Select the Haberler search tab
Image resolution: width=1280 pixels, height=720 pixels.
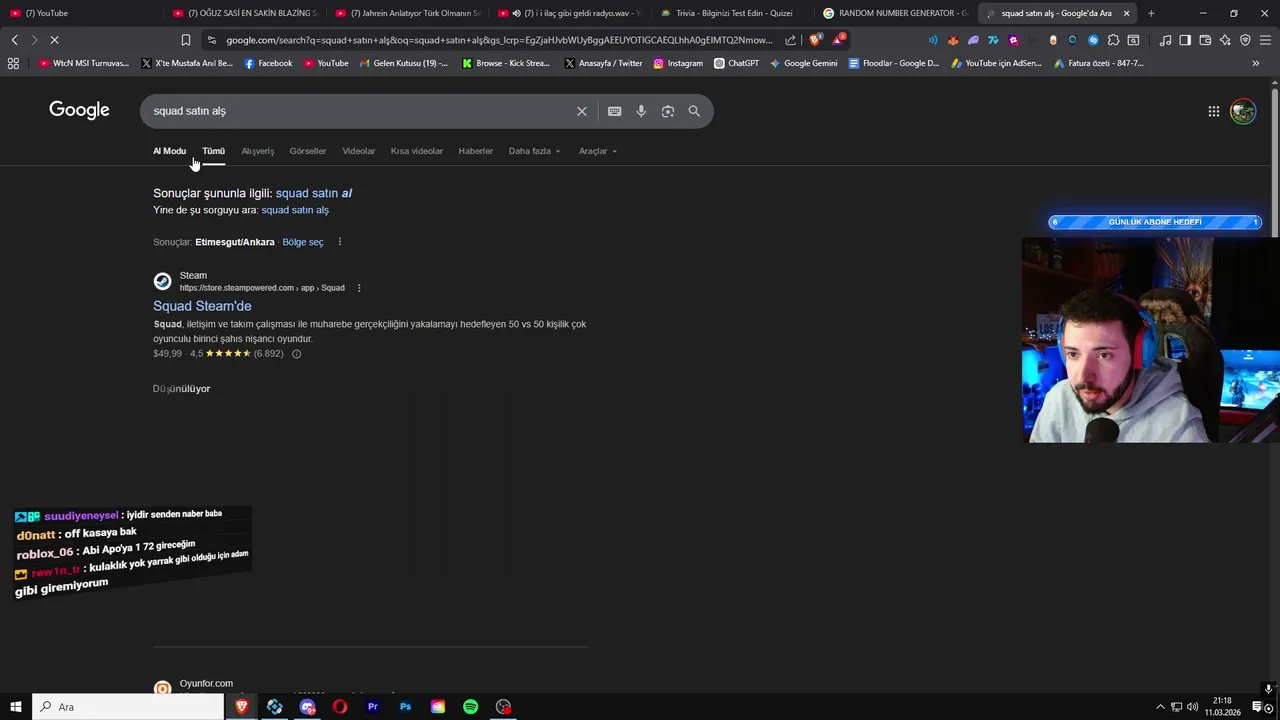476,151
